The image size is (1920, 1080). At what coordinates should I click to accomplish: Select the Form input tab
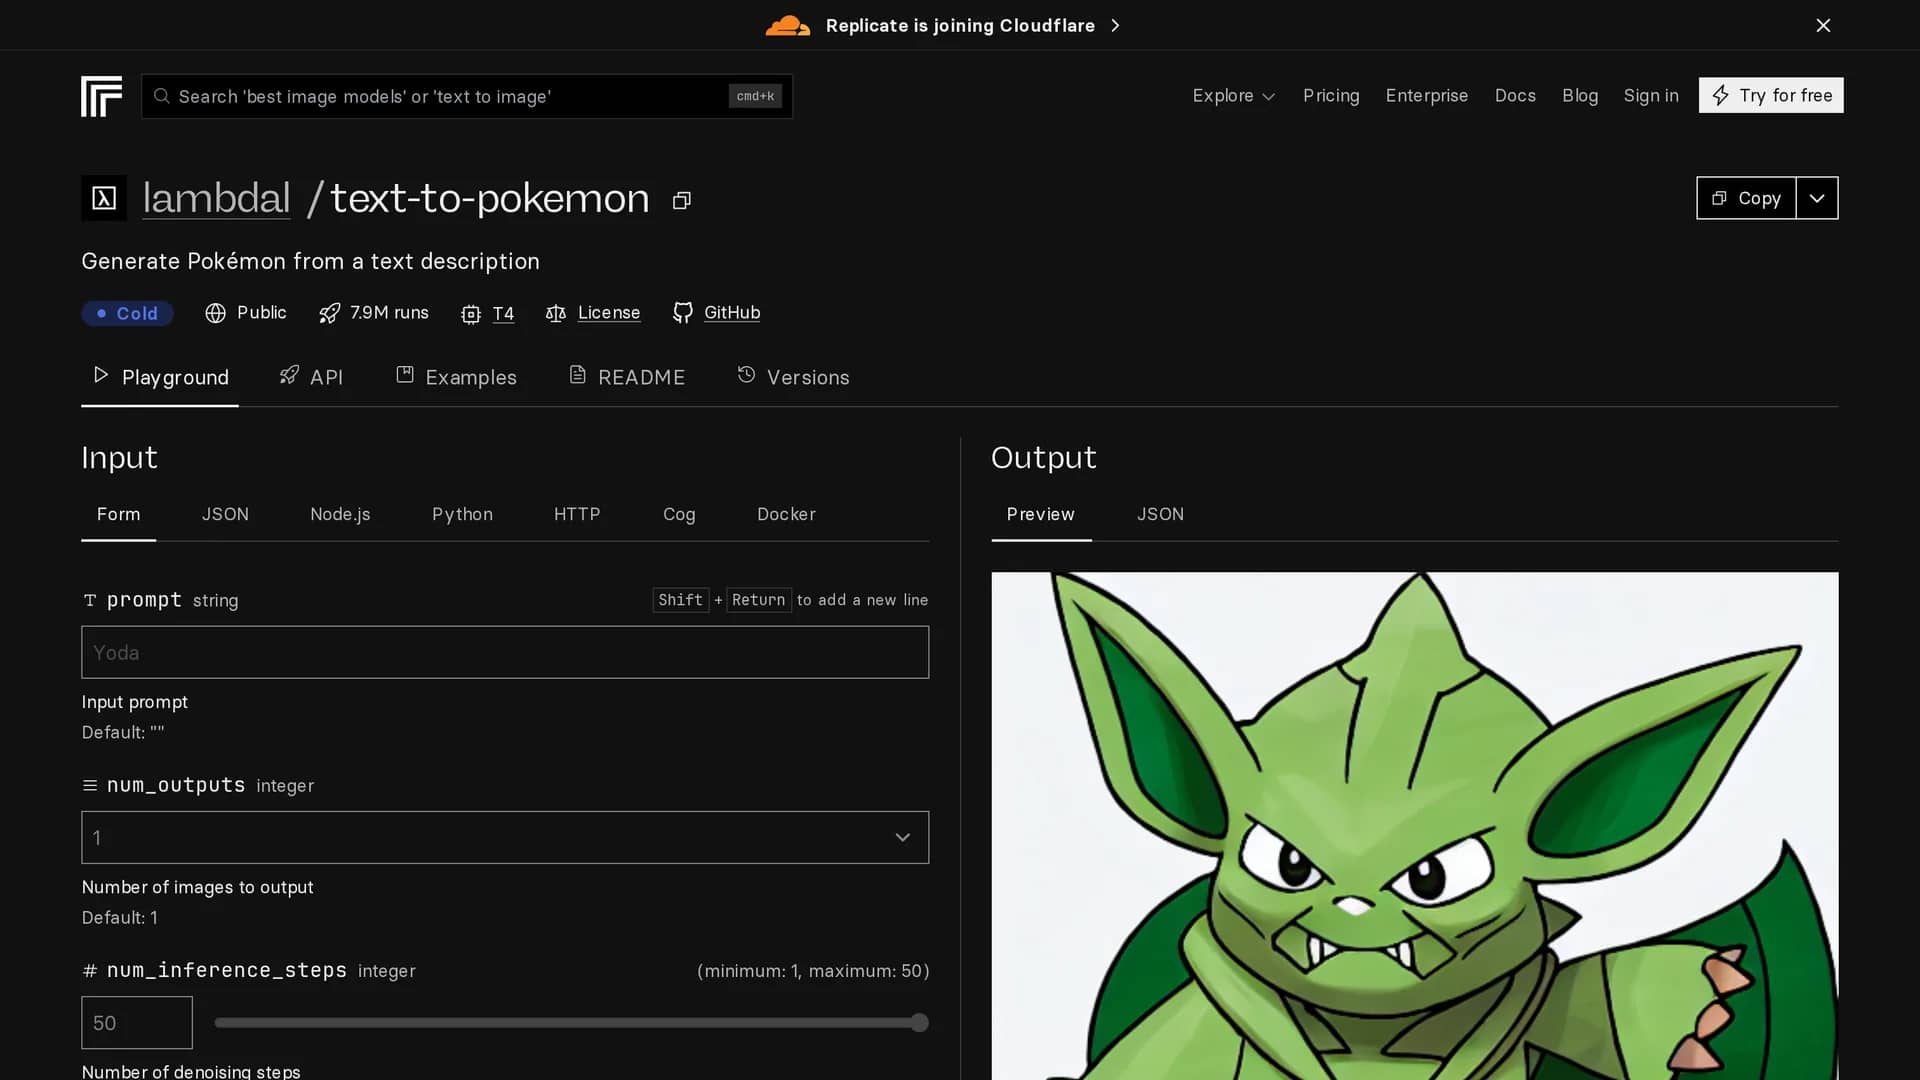118,514
